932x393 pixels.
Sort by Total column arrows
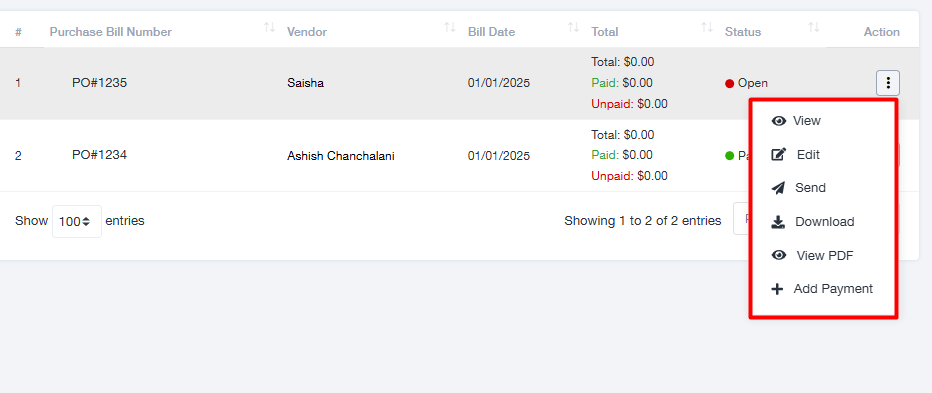pos(707,27)
